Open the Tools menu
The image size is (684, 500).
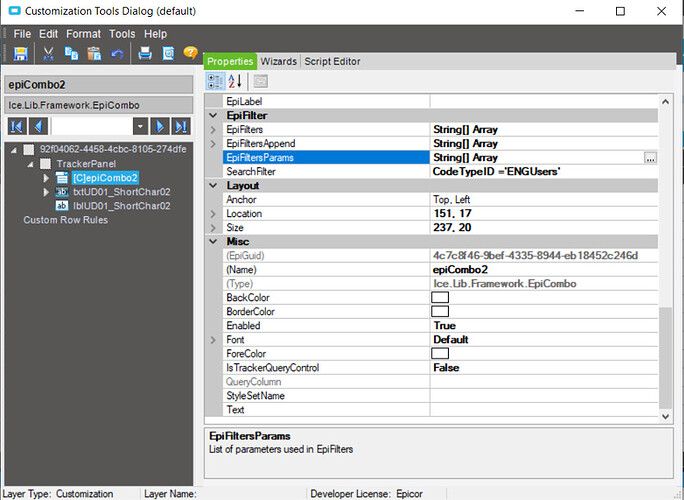(x=122, y=34)
